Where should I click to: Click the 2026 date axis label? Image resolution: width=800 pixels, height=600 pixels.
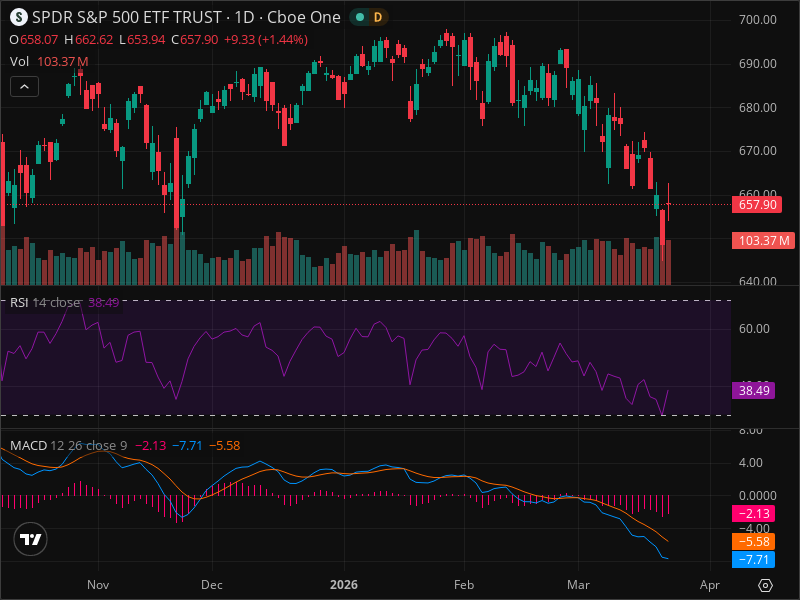pyautogui.click(x=344, y=585)
